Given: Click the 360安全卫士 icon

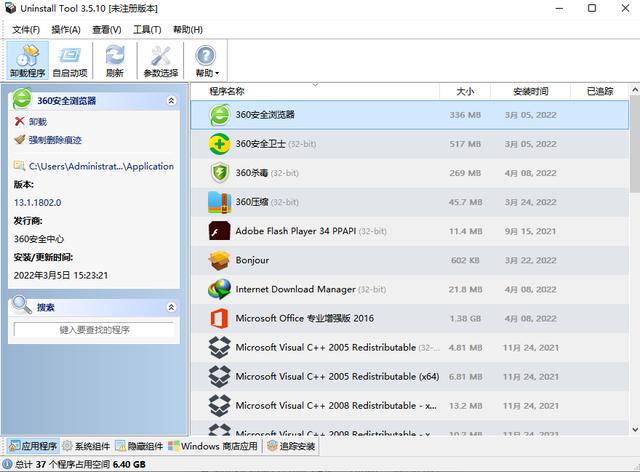Looking at the screenshot, I should point(220,144).
